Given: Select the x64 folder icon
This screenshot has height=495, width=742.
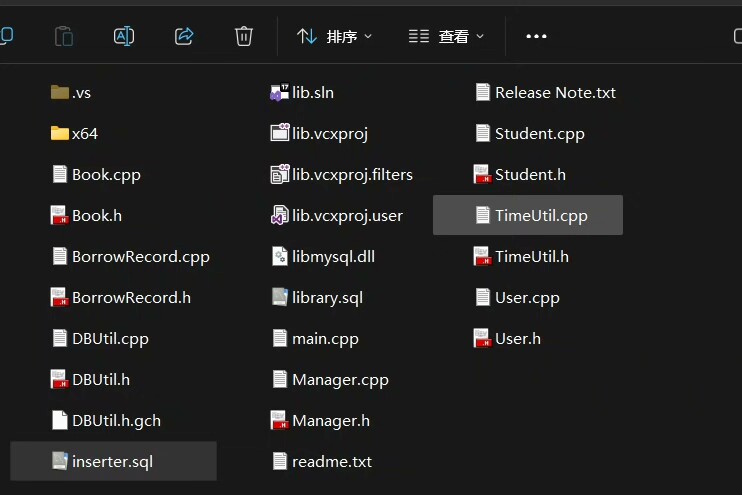Looking at the screenshot, I should [x=60, y=133].
